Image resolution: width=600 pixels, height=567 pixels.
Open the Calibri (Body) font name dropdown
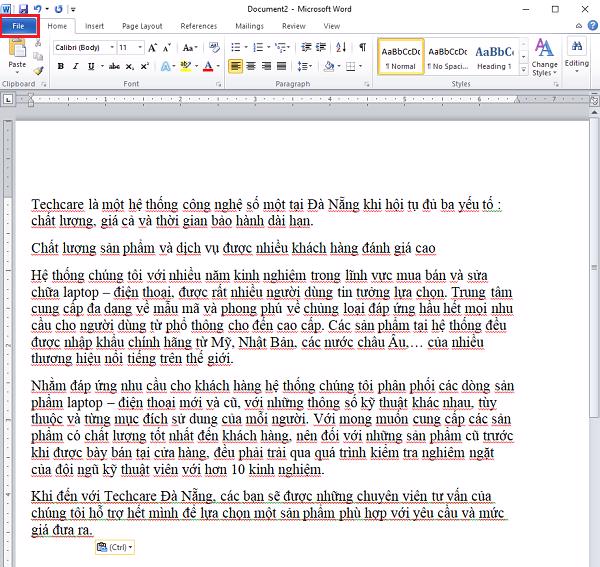(82, 47)
